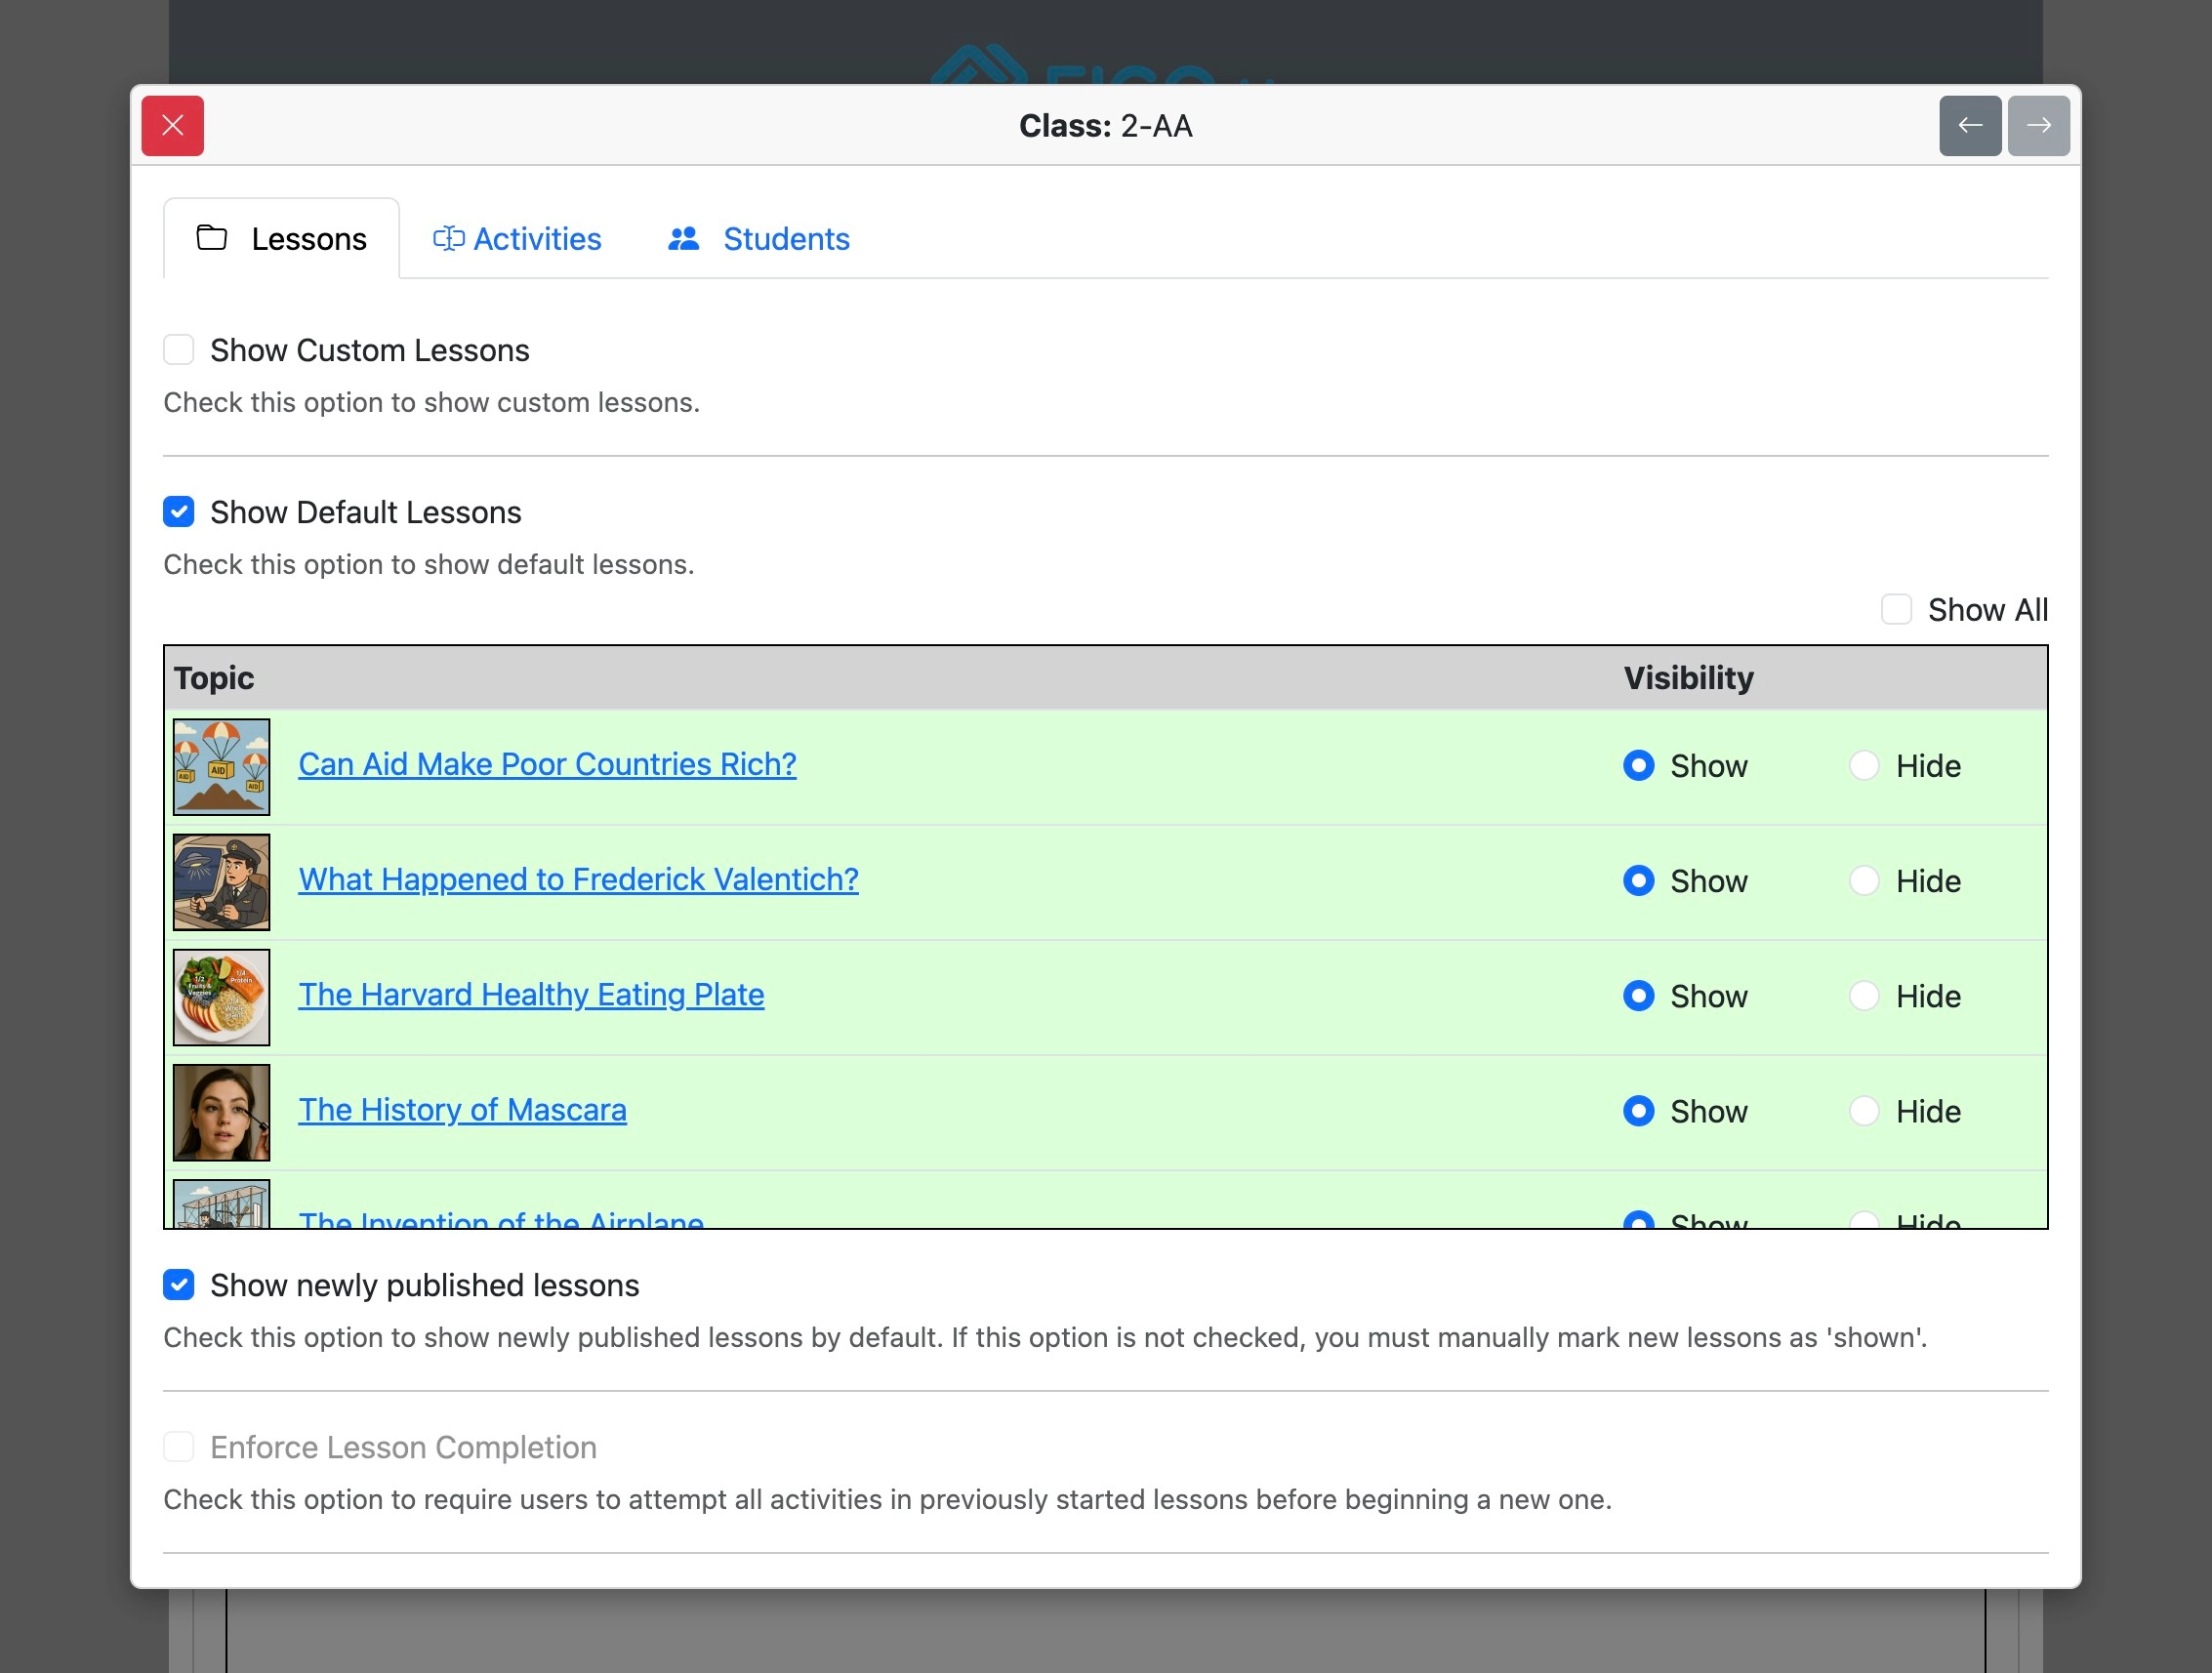Click the aid parachutes lesson thumbnail
2212x1673 pixels.
(221, 767)
